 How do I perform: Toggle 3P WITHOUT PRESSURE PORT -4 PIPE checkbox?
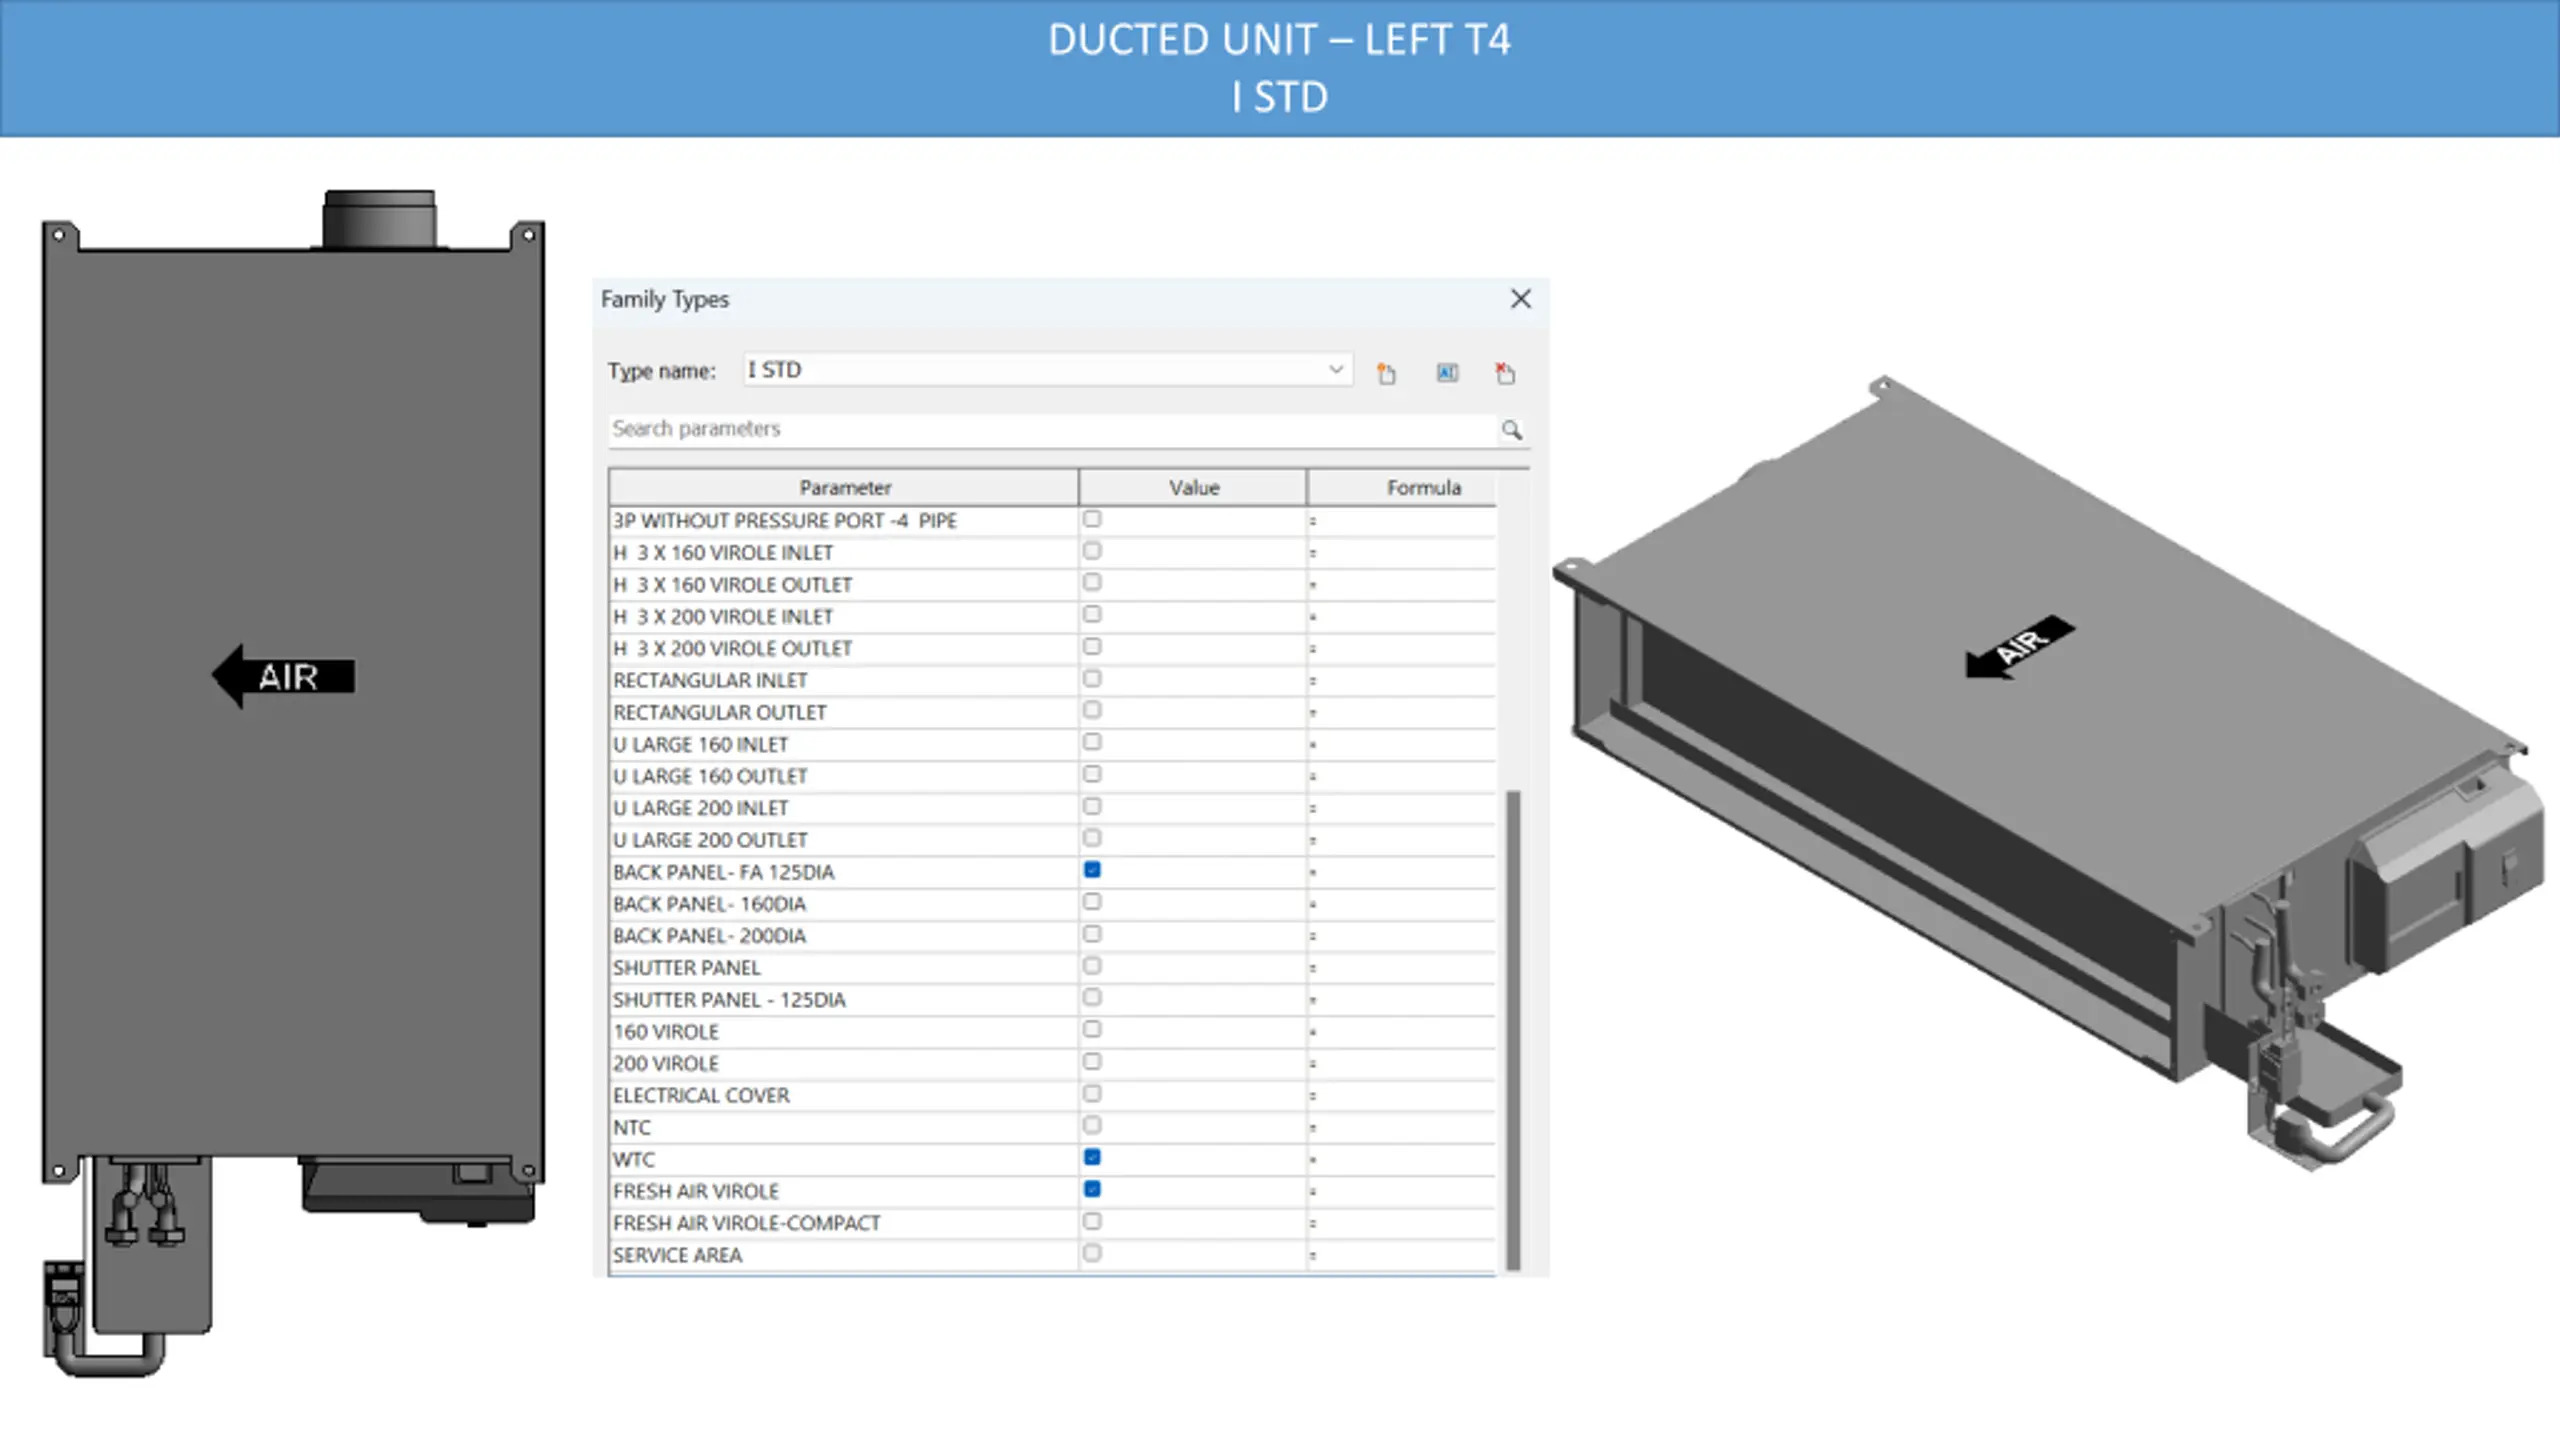pos(1092,519)
